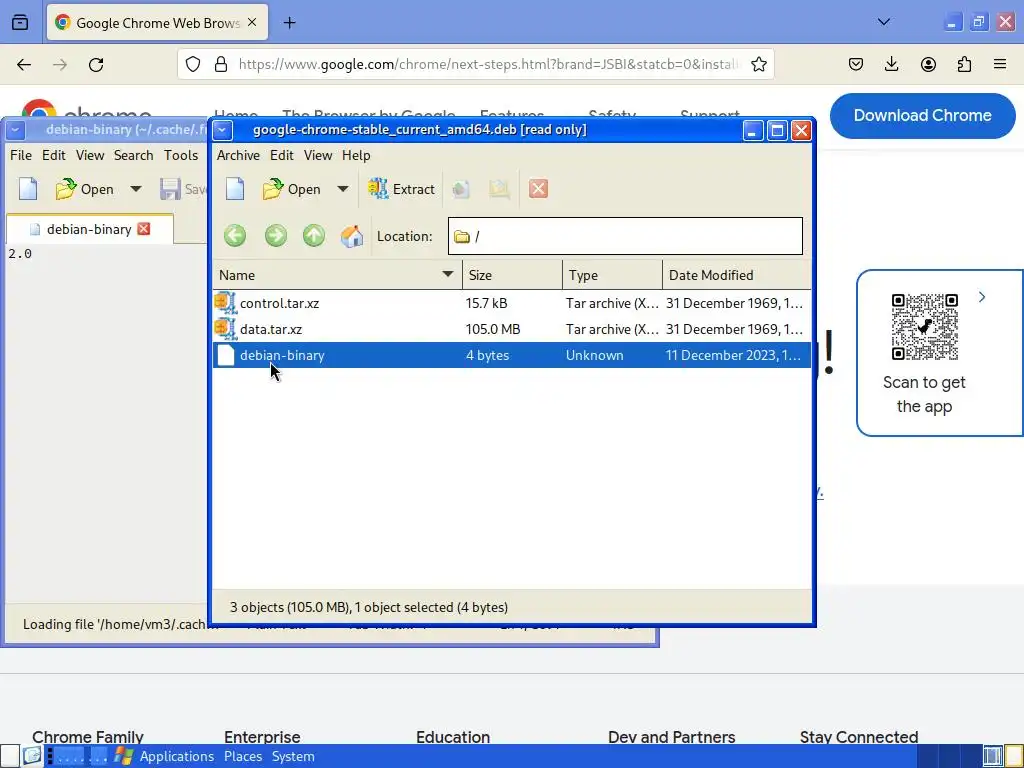The image size is (1024, 768).
Task: Select data.tar.xz in the archive list
Action: [x=512, y=329]
